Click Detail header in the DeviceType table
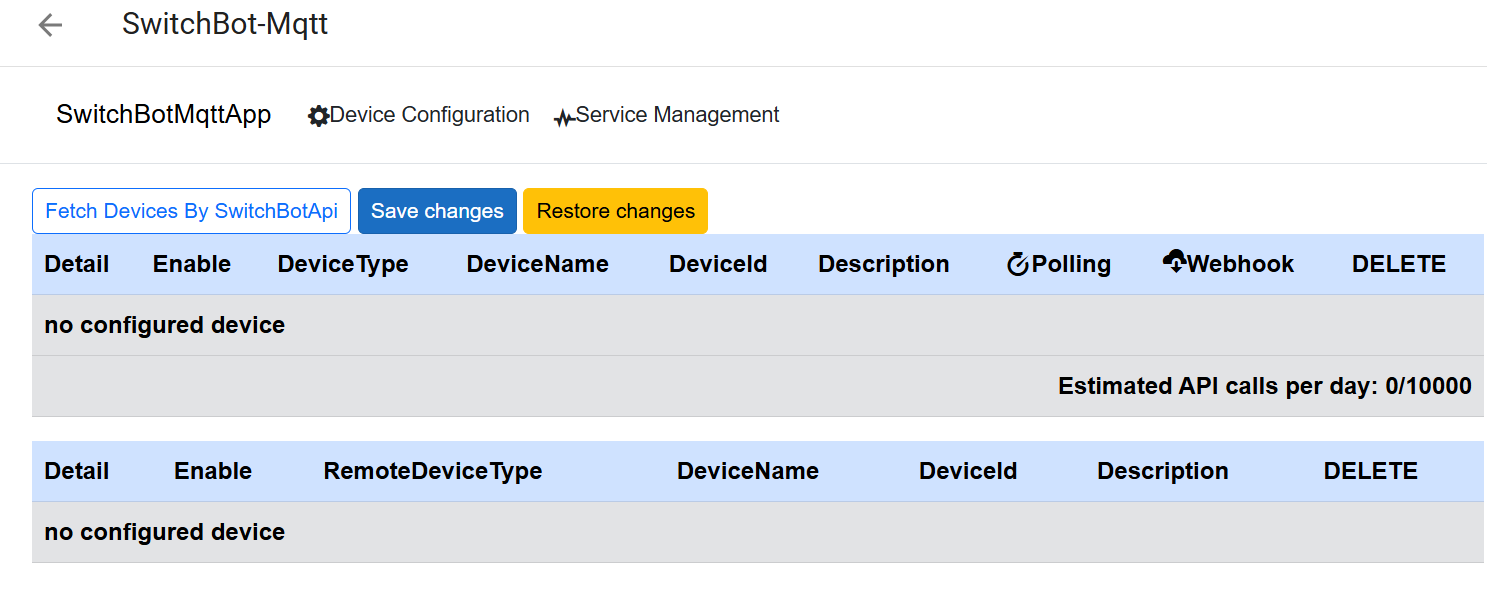The height and width of the screenshot is (597, 1487). (77, 264)
